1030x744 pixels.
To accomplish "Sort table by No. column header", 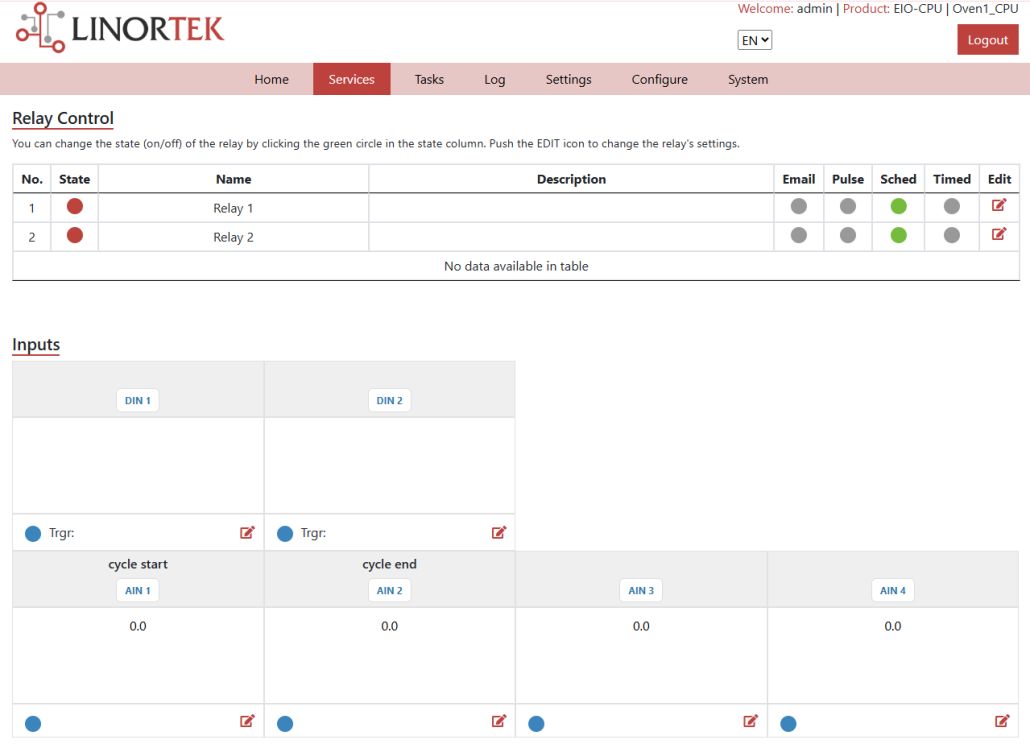I will (32, 179).
